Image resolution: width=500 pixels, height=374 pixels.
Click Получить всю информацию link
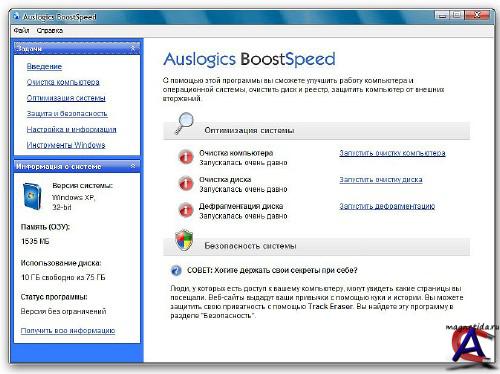click(x=68, y=330)
